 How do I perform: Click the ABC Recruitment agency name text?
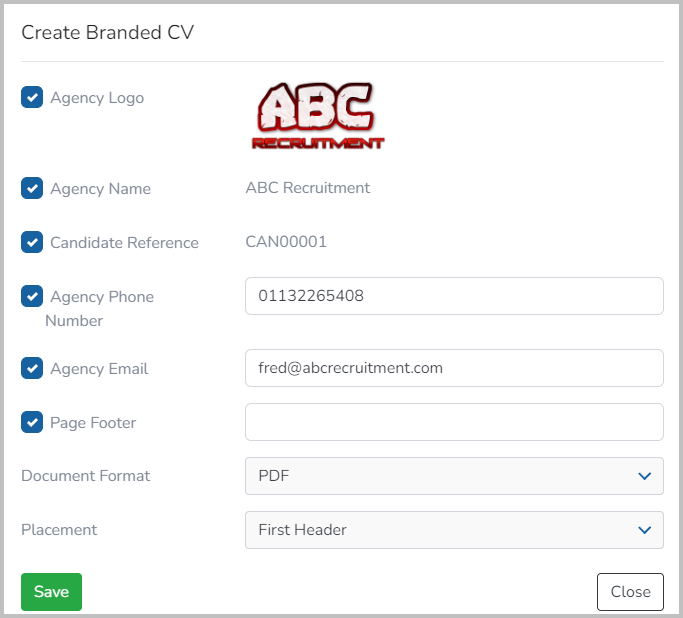coord(308,188)
